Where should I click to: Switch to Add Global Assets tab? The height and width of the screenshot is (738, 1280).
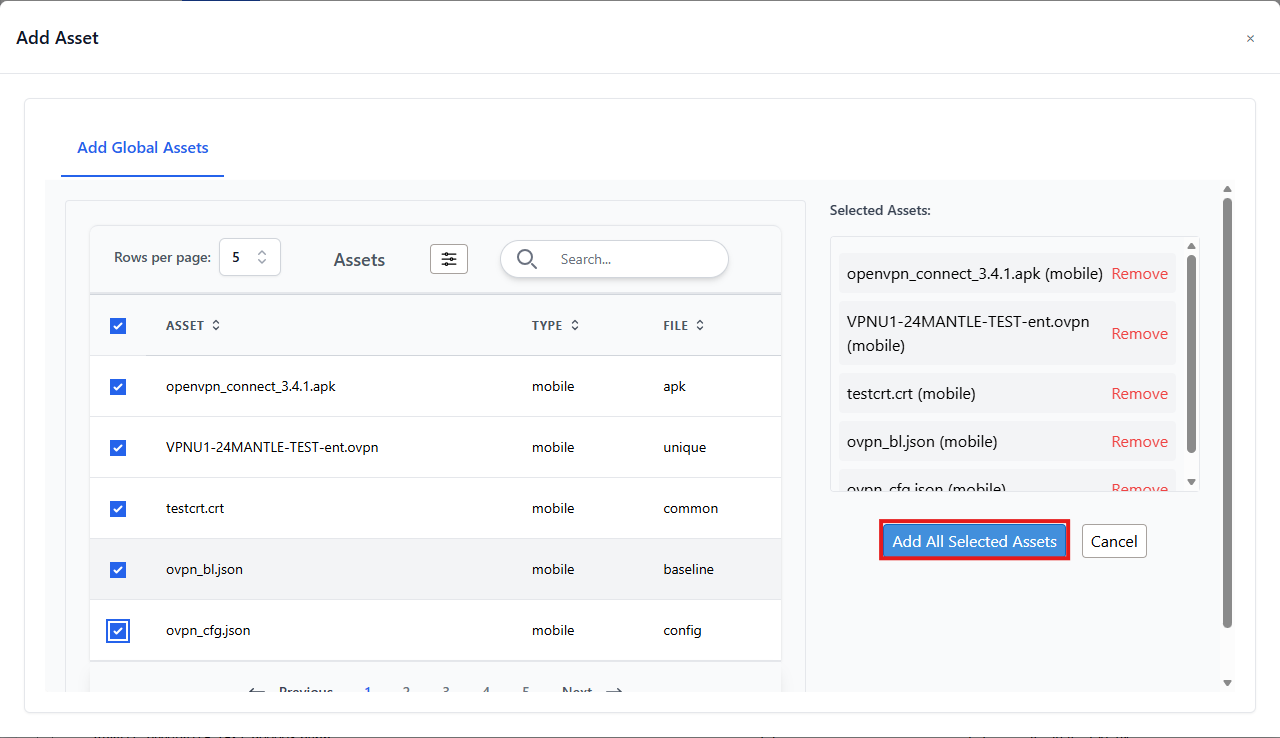[143, 148]
